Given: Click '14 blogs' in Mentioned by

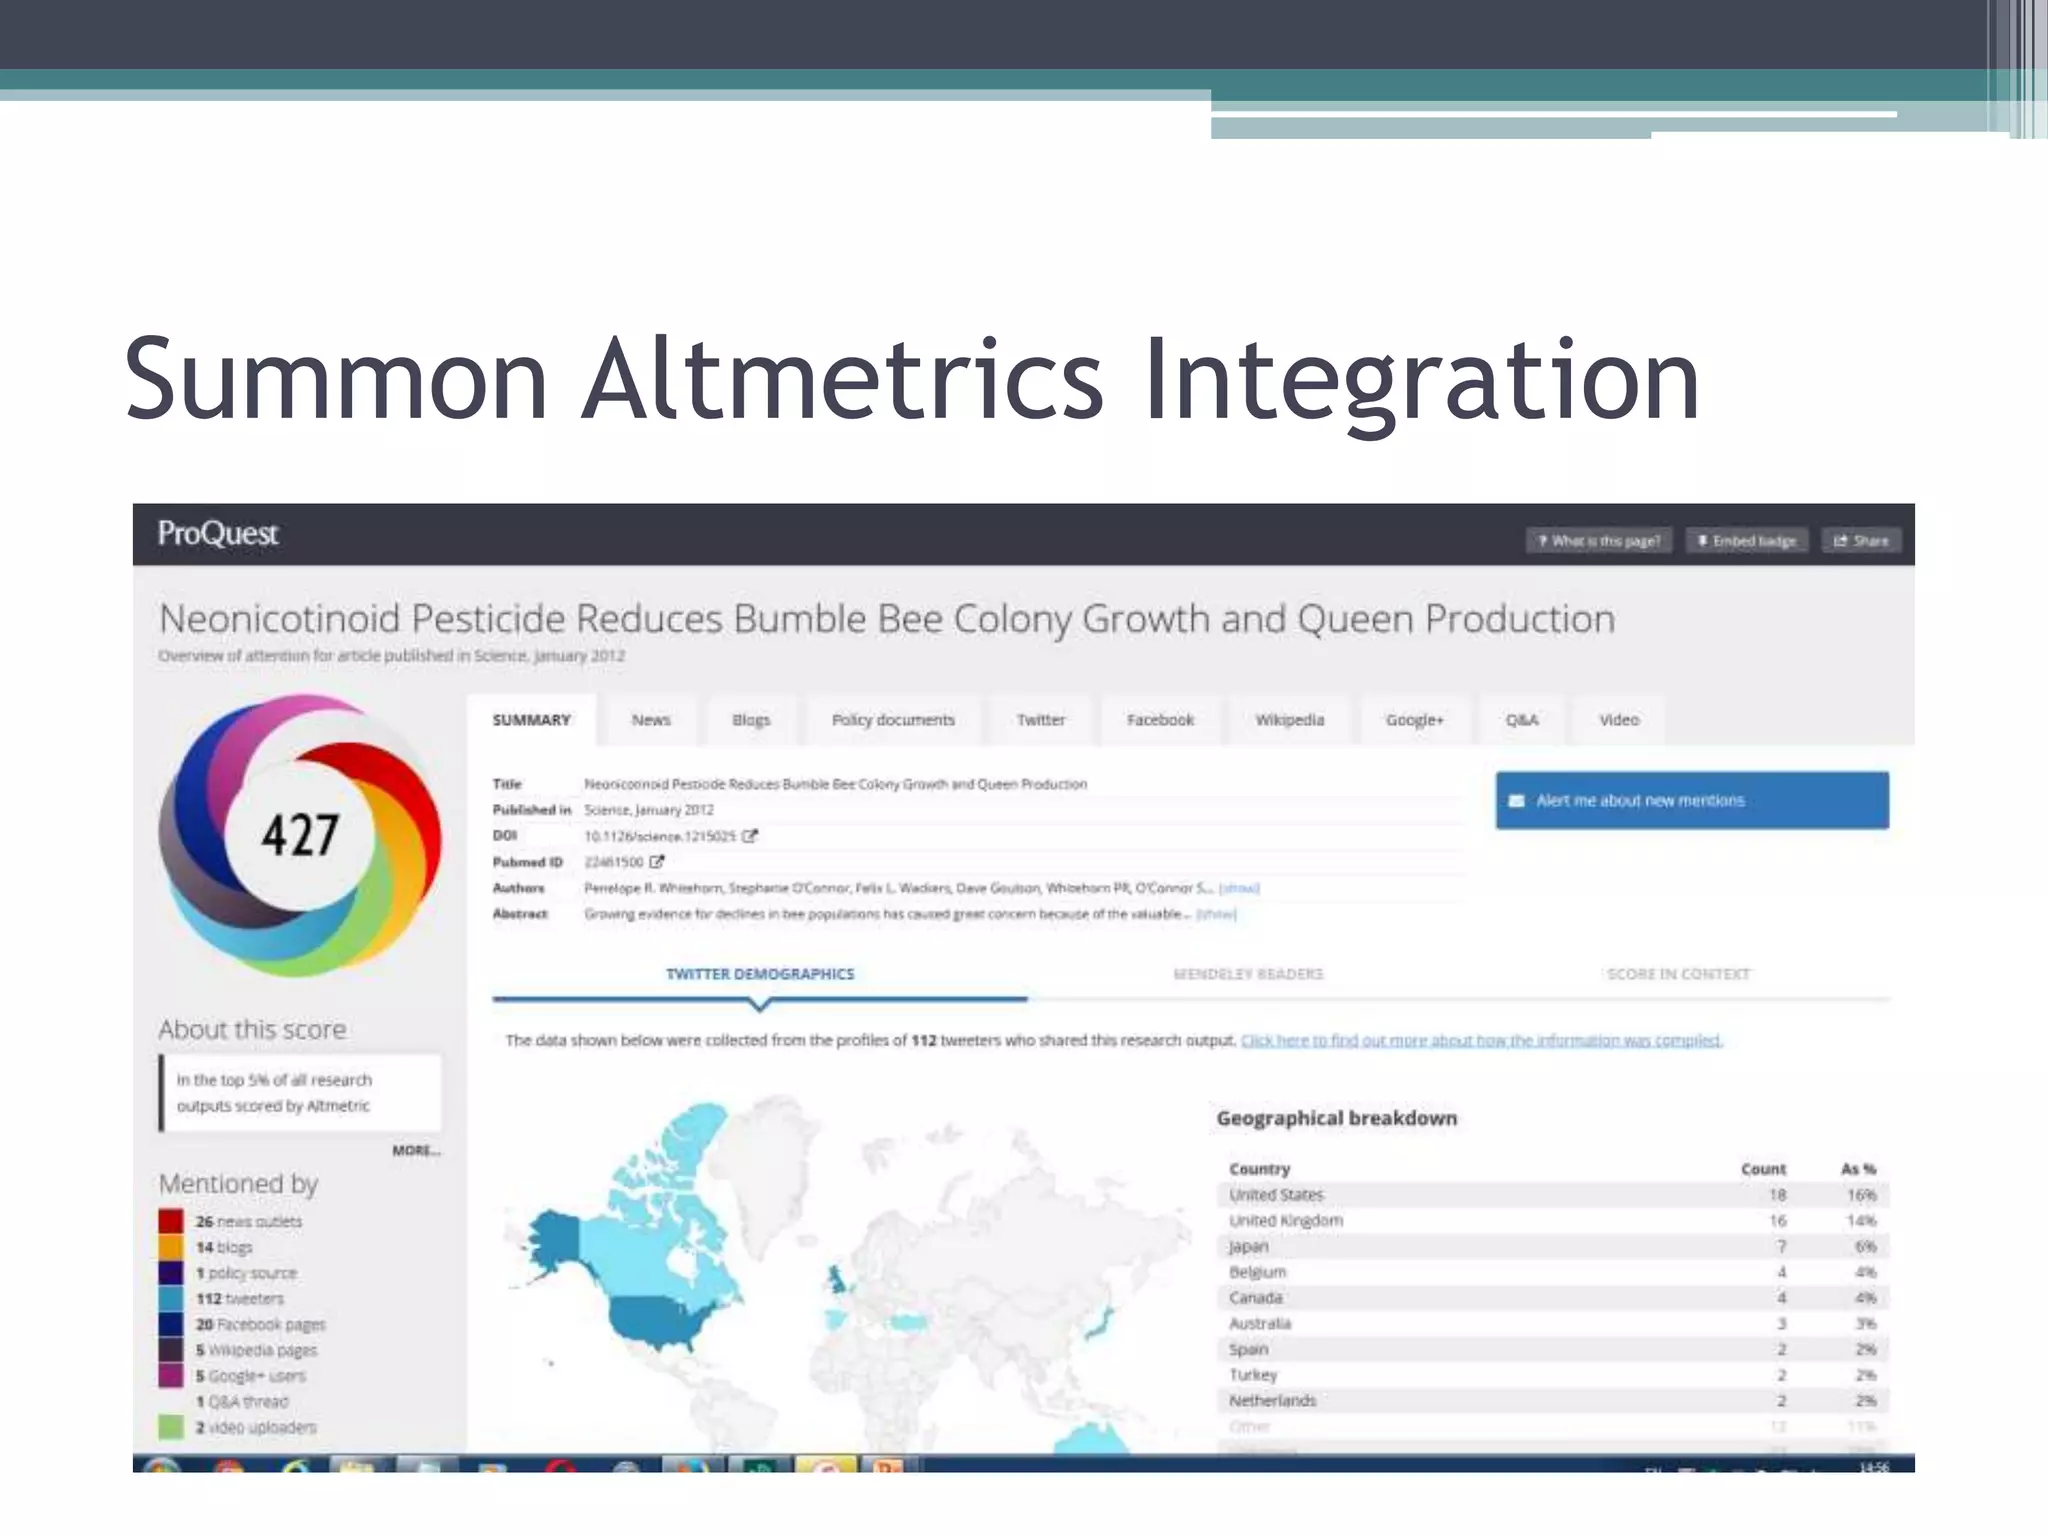Looking at the screenshot, I should click(224, 1248).
